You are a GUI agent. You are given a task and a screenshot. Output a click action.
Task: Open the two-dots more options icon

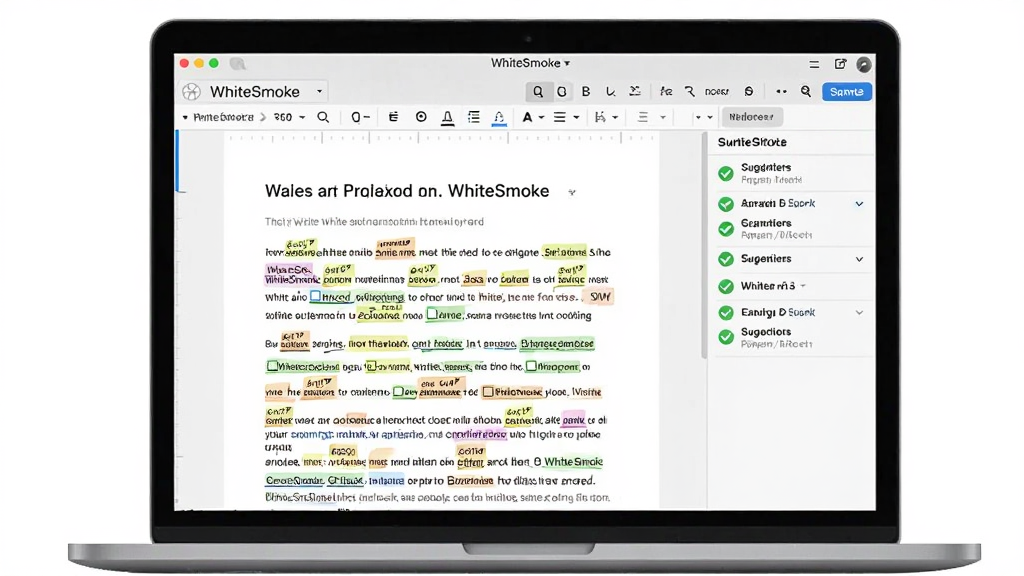click(x=781, y=91)
